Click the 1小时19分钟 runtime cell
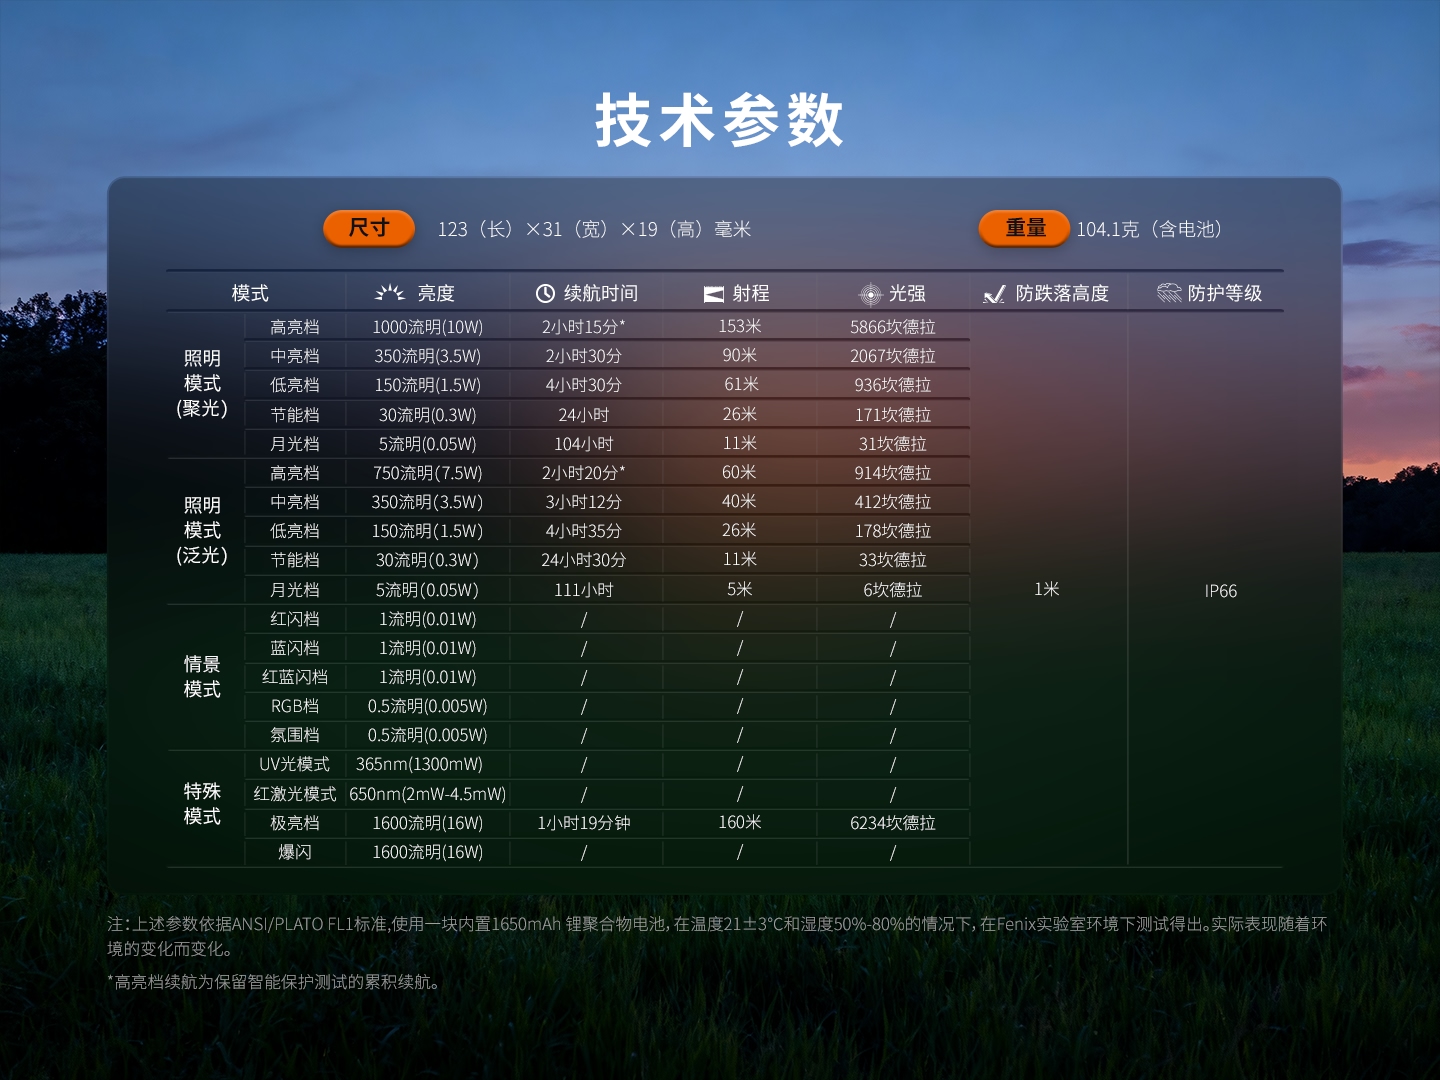 tap(584, 823)
